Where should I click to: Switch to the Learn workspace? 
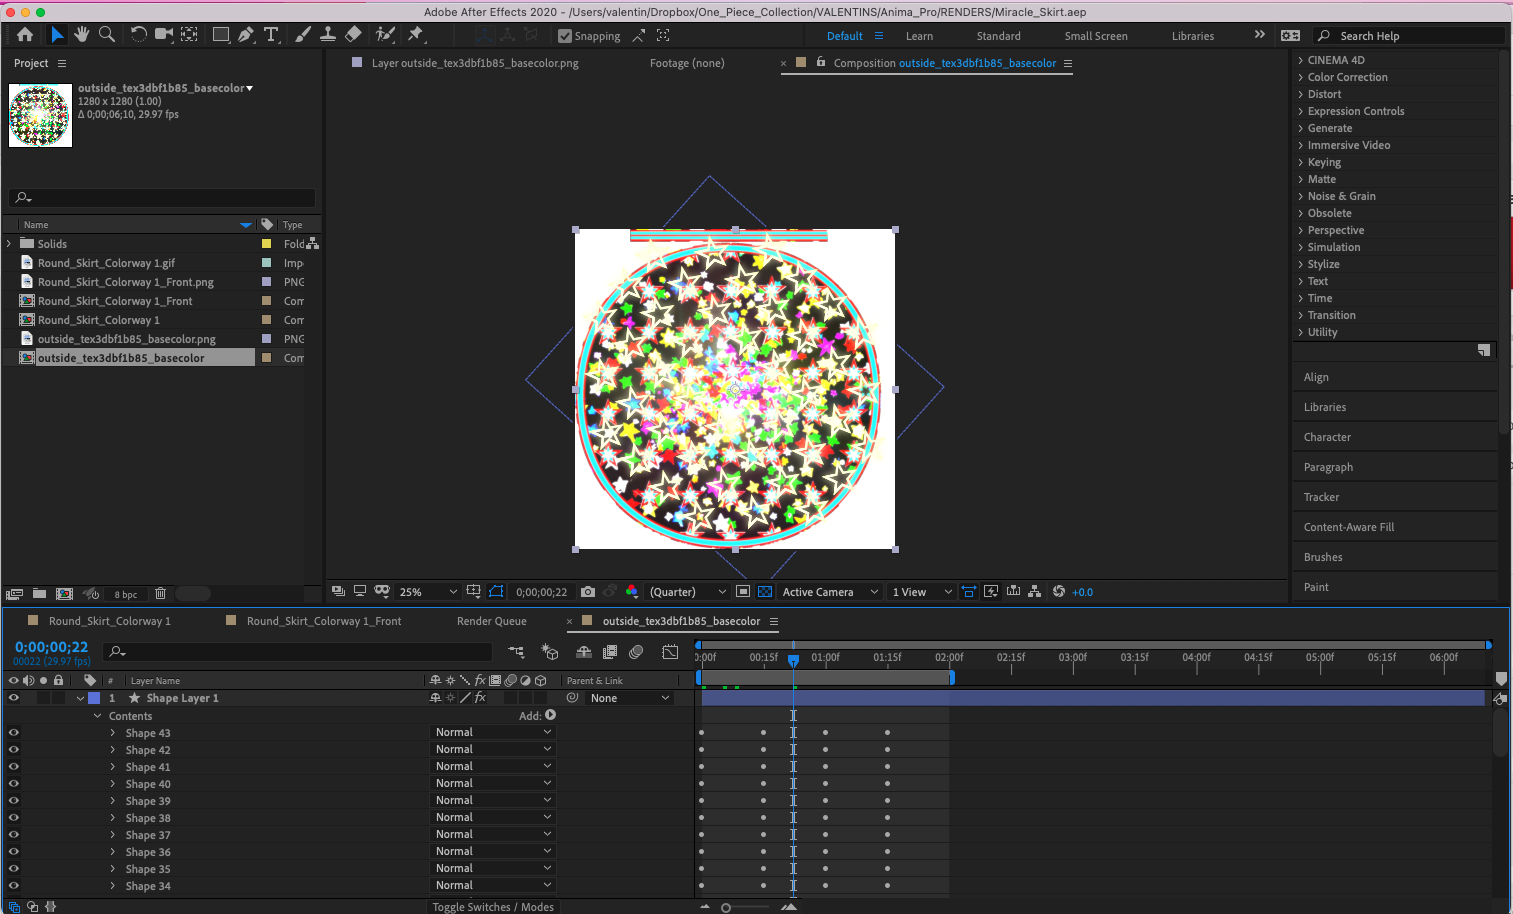click(919, 36)
